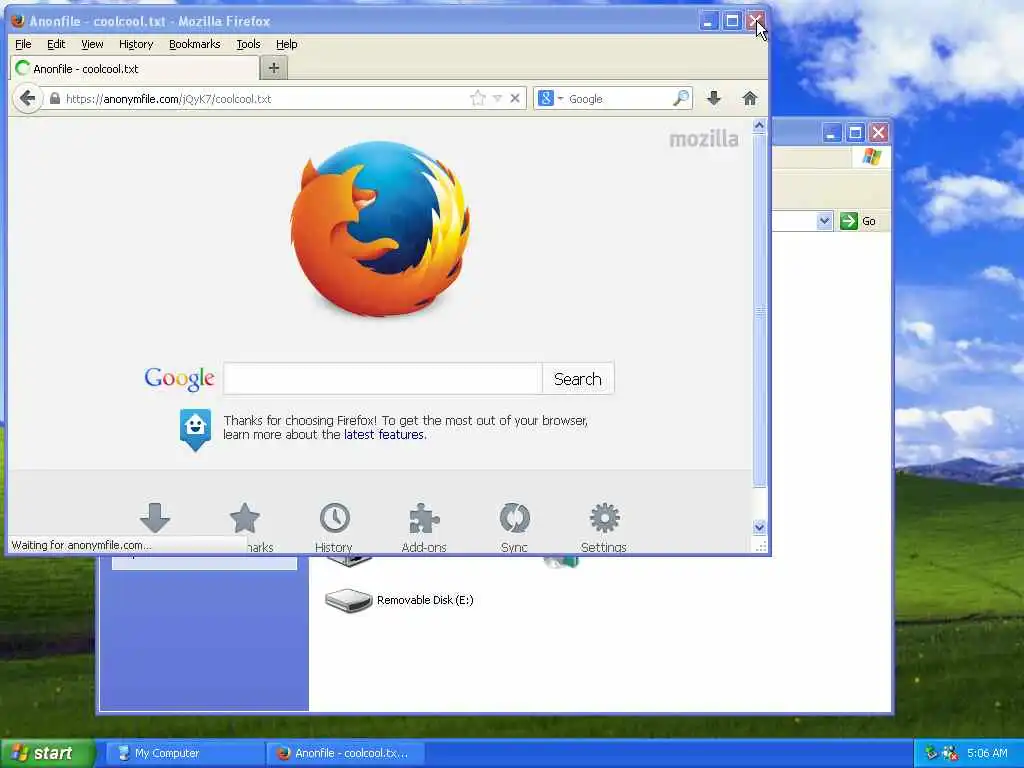The image size is (1024, 768).
Task: Click the Firefox snippet mascot icon
Action: click(195, 429)
